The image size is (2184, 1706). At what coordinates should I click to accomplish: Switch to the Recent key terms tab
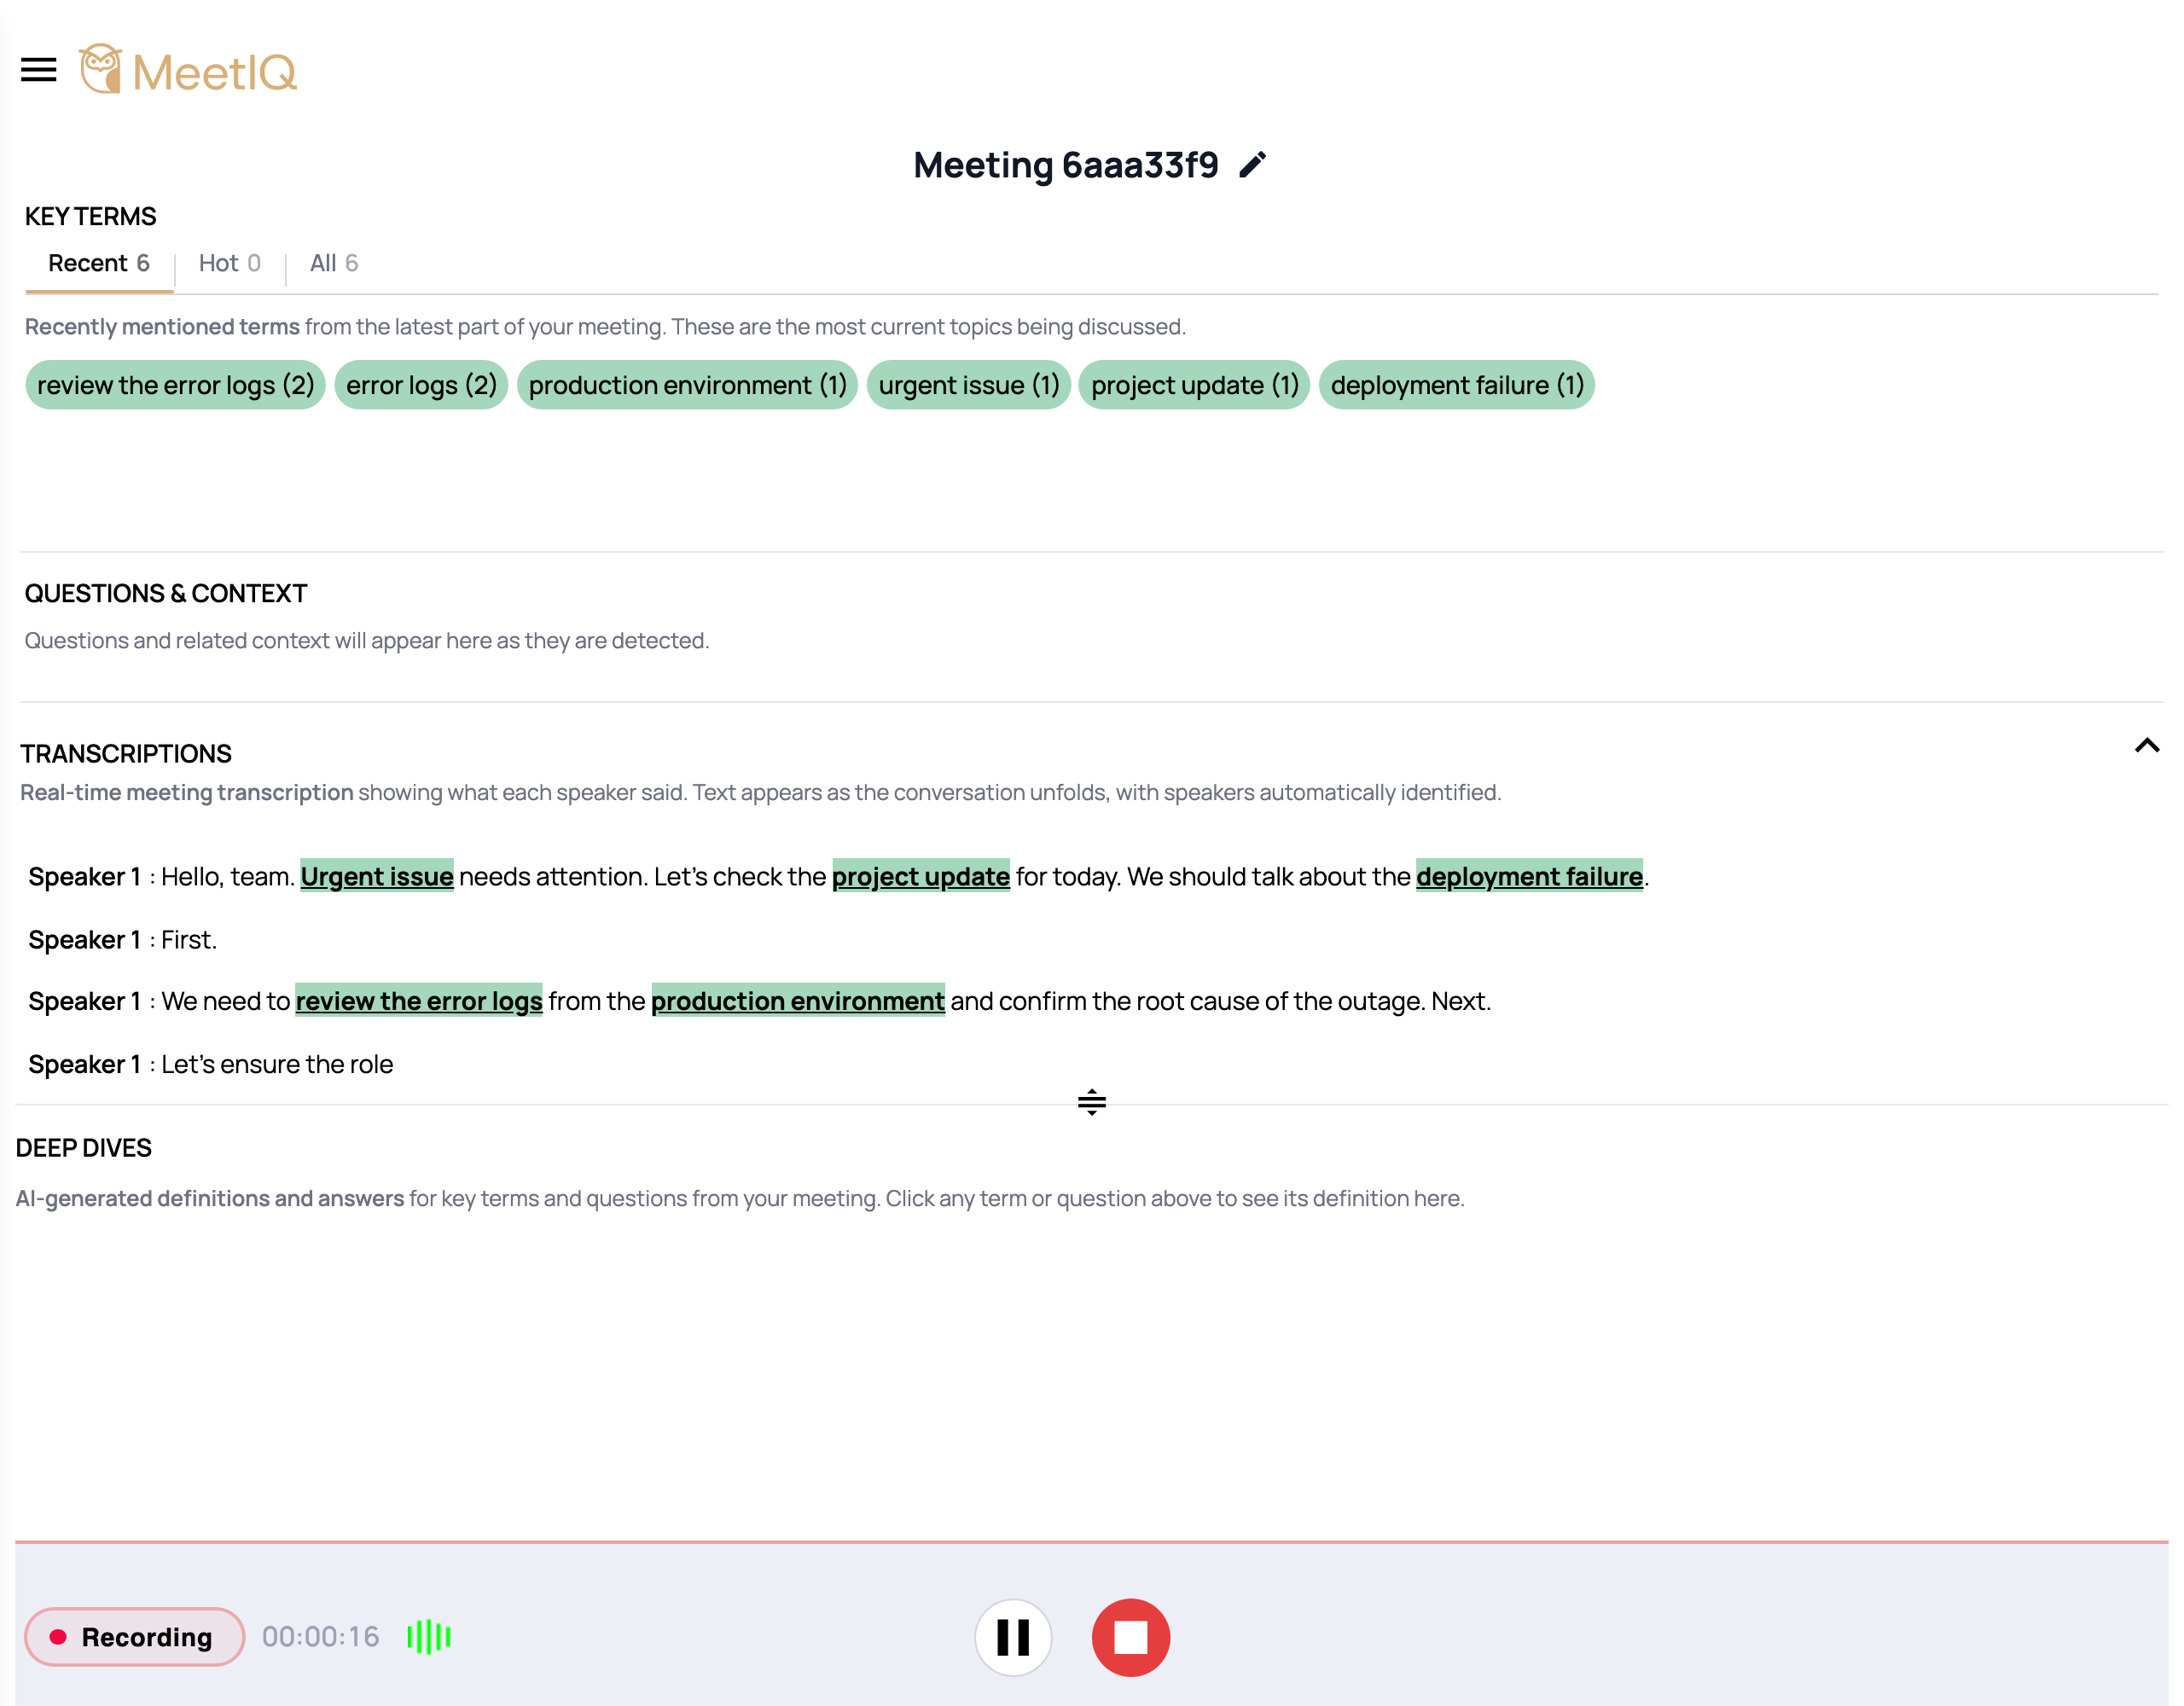coord(99,263)
